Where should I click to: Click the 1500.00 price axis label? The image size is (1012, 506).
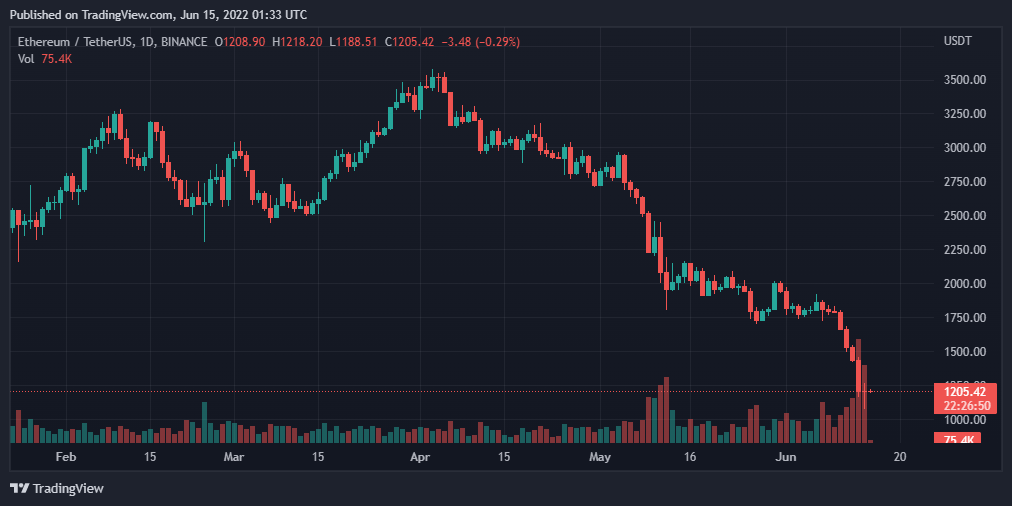click(964, 352)
